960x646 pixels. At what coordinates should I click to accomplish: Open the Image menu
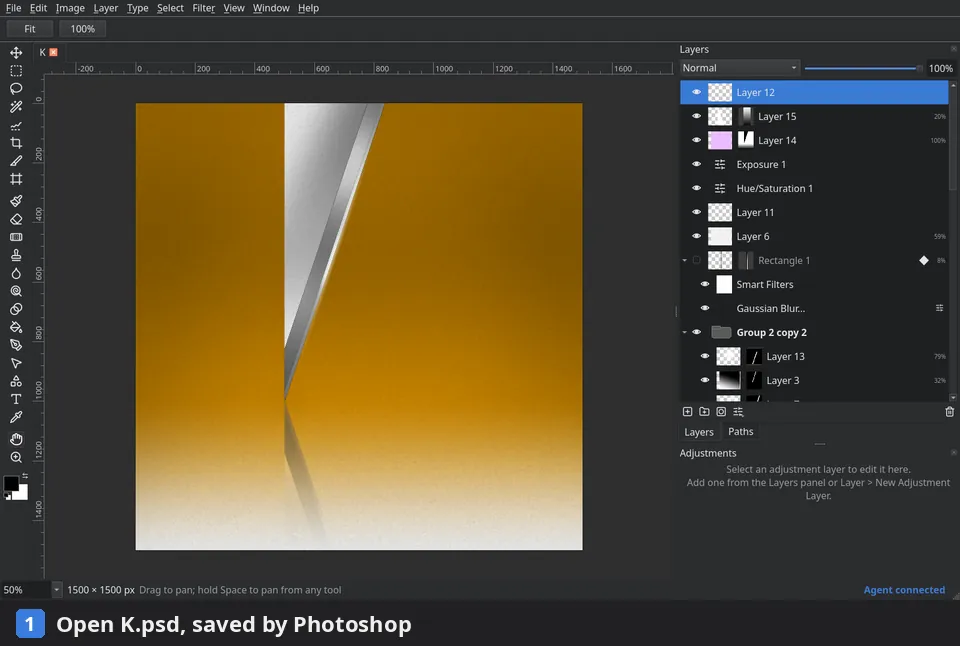70,8
